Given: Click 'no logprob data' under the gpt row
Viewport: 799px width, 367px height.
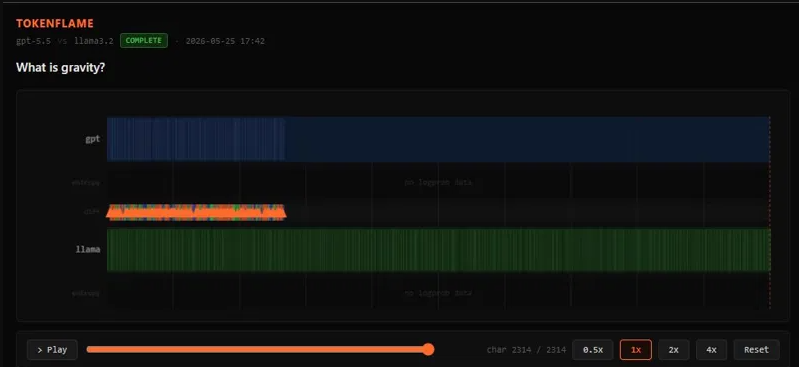Looking at the screenshot, I should pyautogui.click(x=438, y=182).
